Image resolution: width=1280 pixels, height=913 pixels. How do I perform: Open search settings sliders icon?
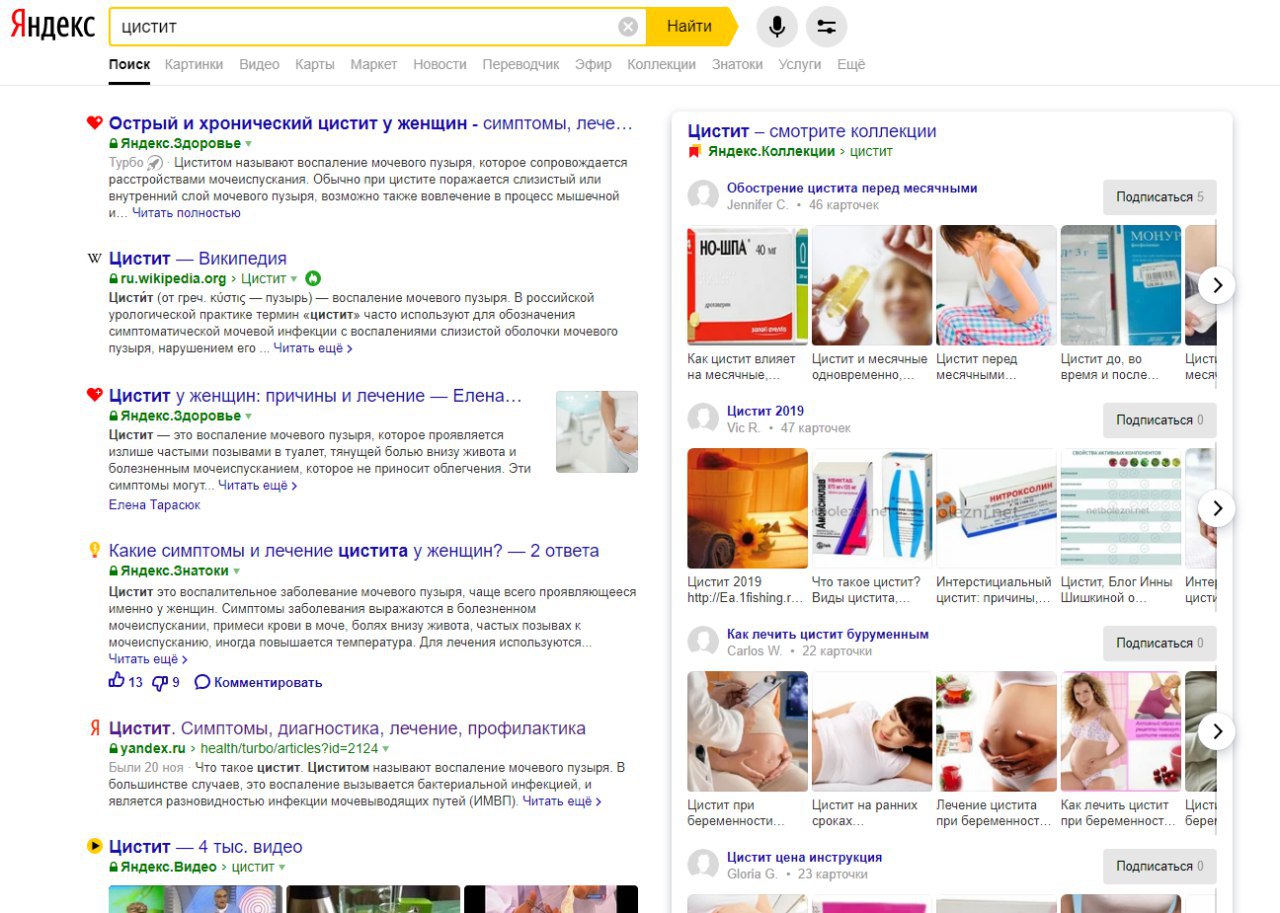pyautogui.click(x=826, y=27)
